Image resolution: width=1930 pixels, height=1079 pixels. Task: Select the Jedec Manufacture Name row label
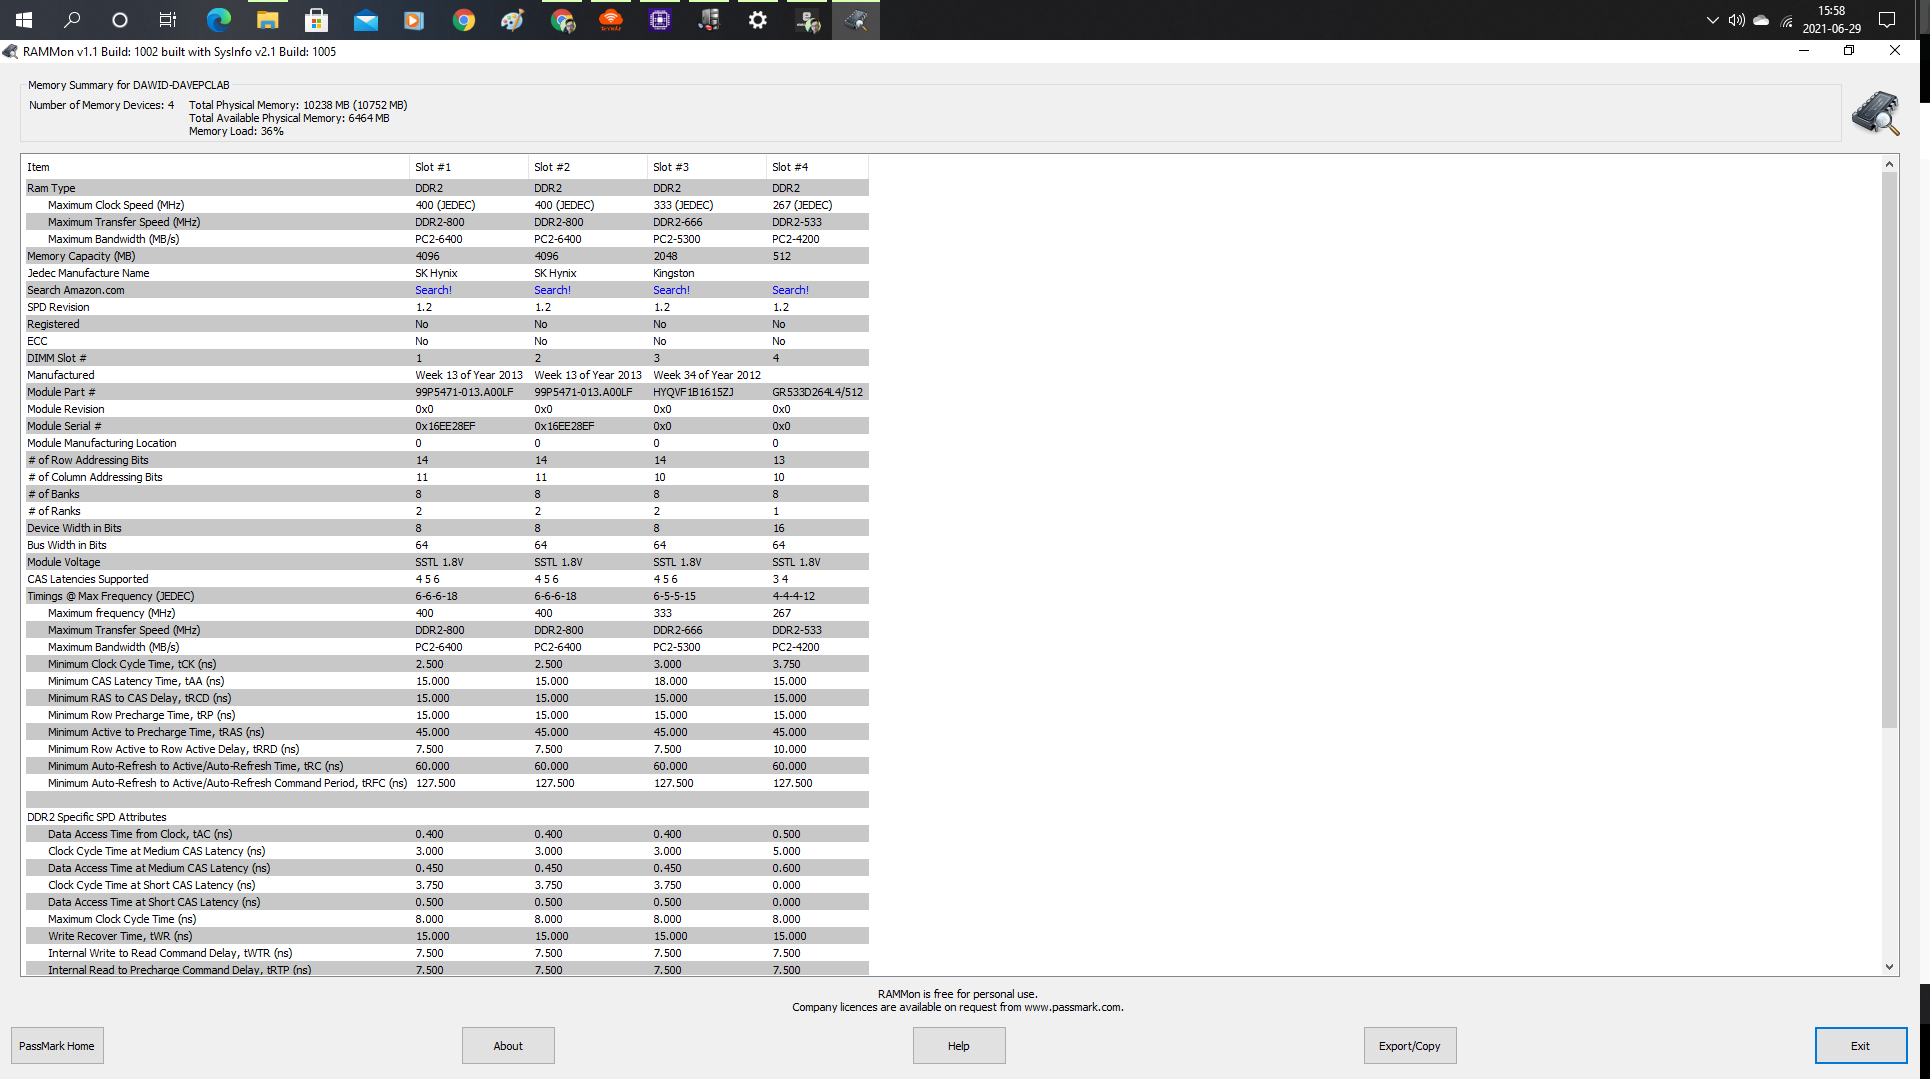tap(88, 273)
